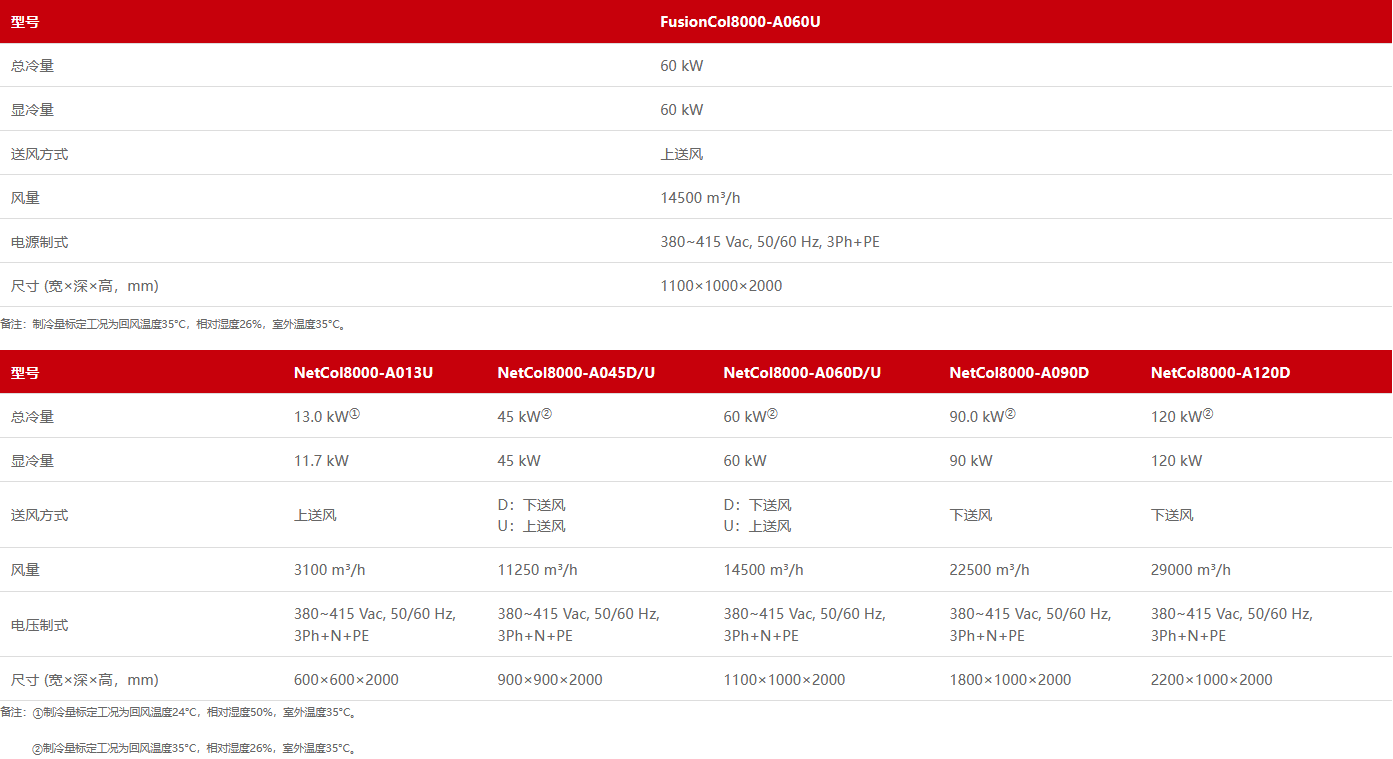
Task: Select NetCol8000-A060D/U dimensions 1100×1000×2000
Action: tap(784, 680)
